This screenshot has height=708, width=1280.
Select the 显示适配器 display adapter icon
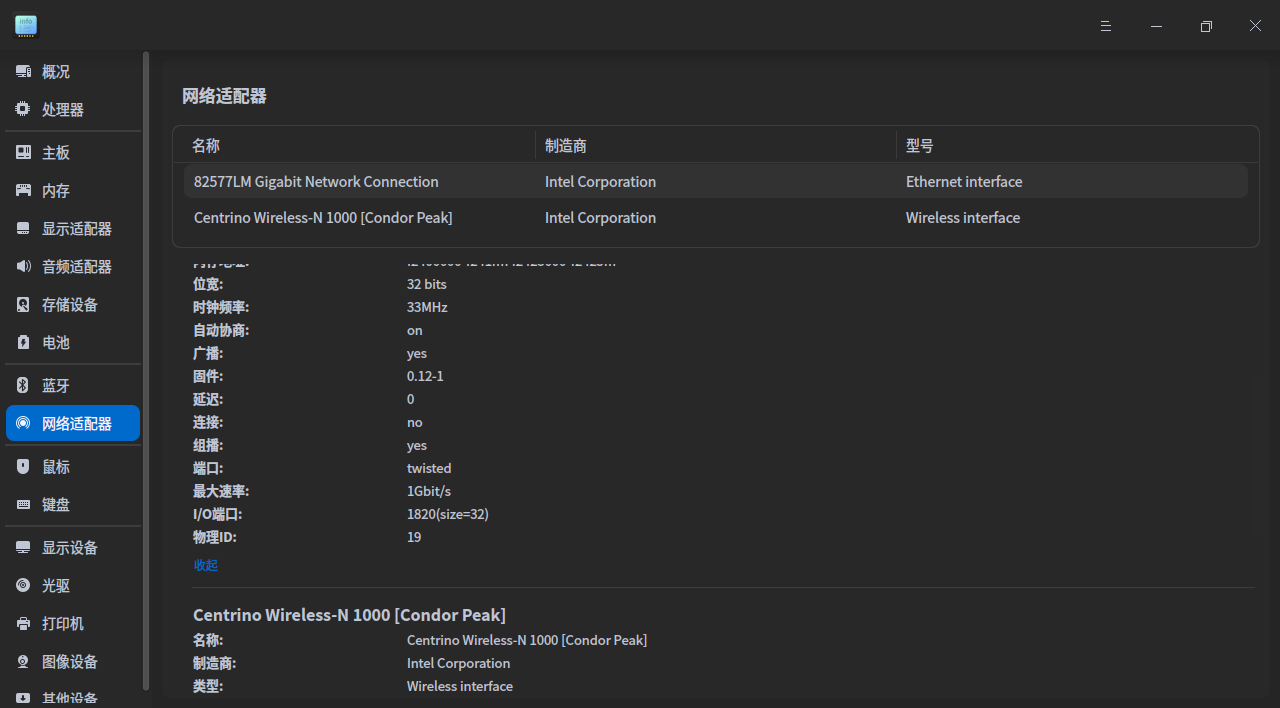coord(23,229)
